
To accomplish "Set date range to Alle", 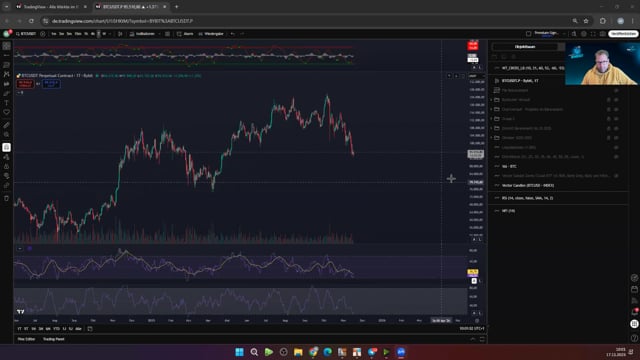I will (x=78, y=329).
